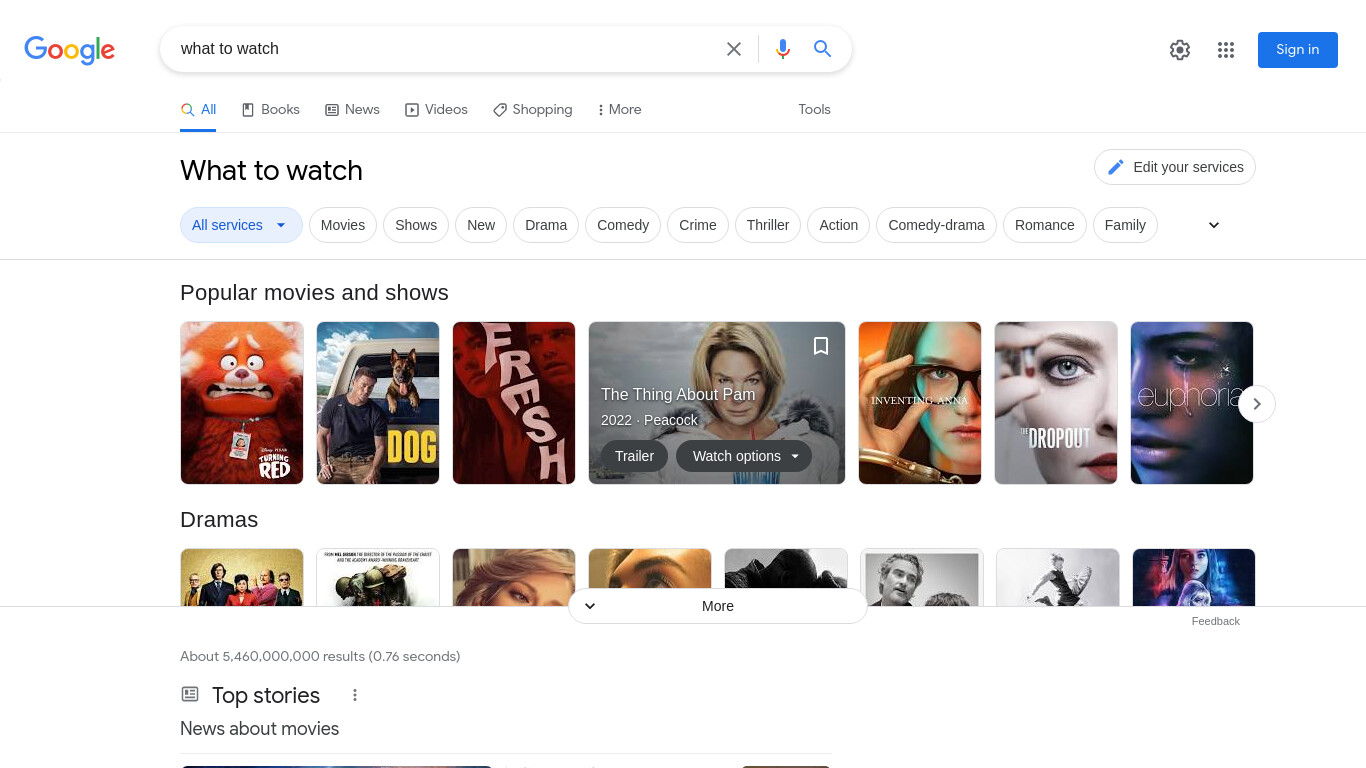The height and width of the screenshot is (768, 1366).
Task: Click the search text field
Action: coord(445,49)
